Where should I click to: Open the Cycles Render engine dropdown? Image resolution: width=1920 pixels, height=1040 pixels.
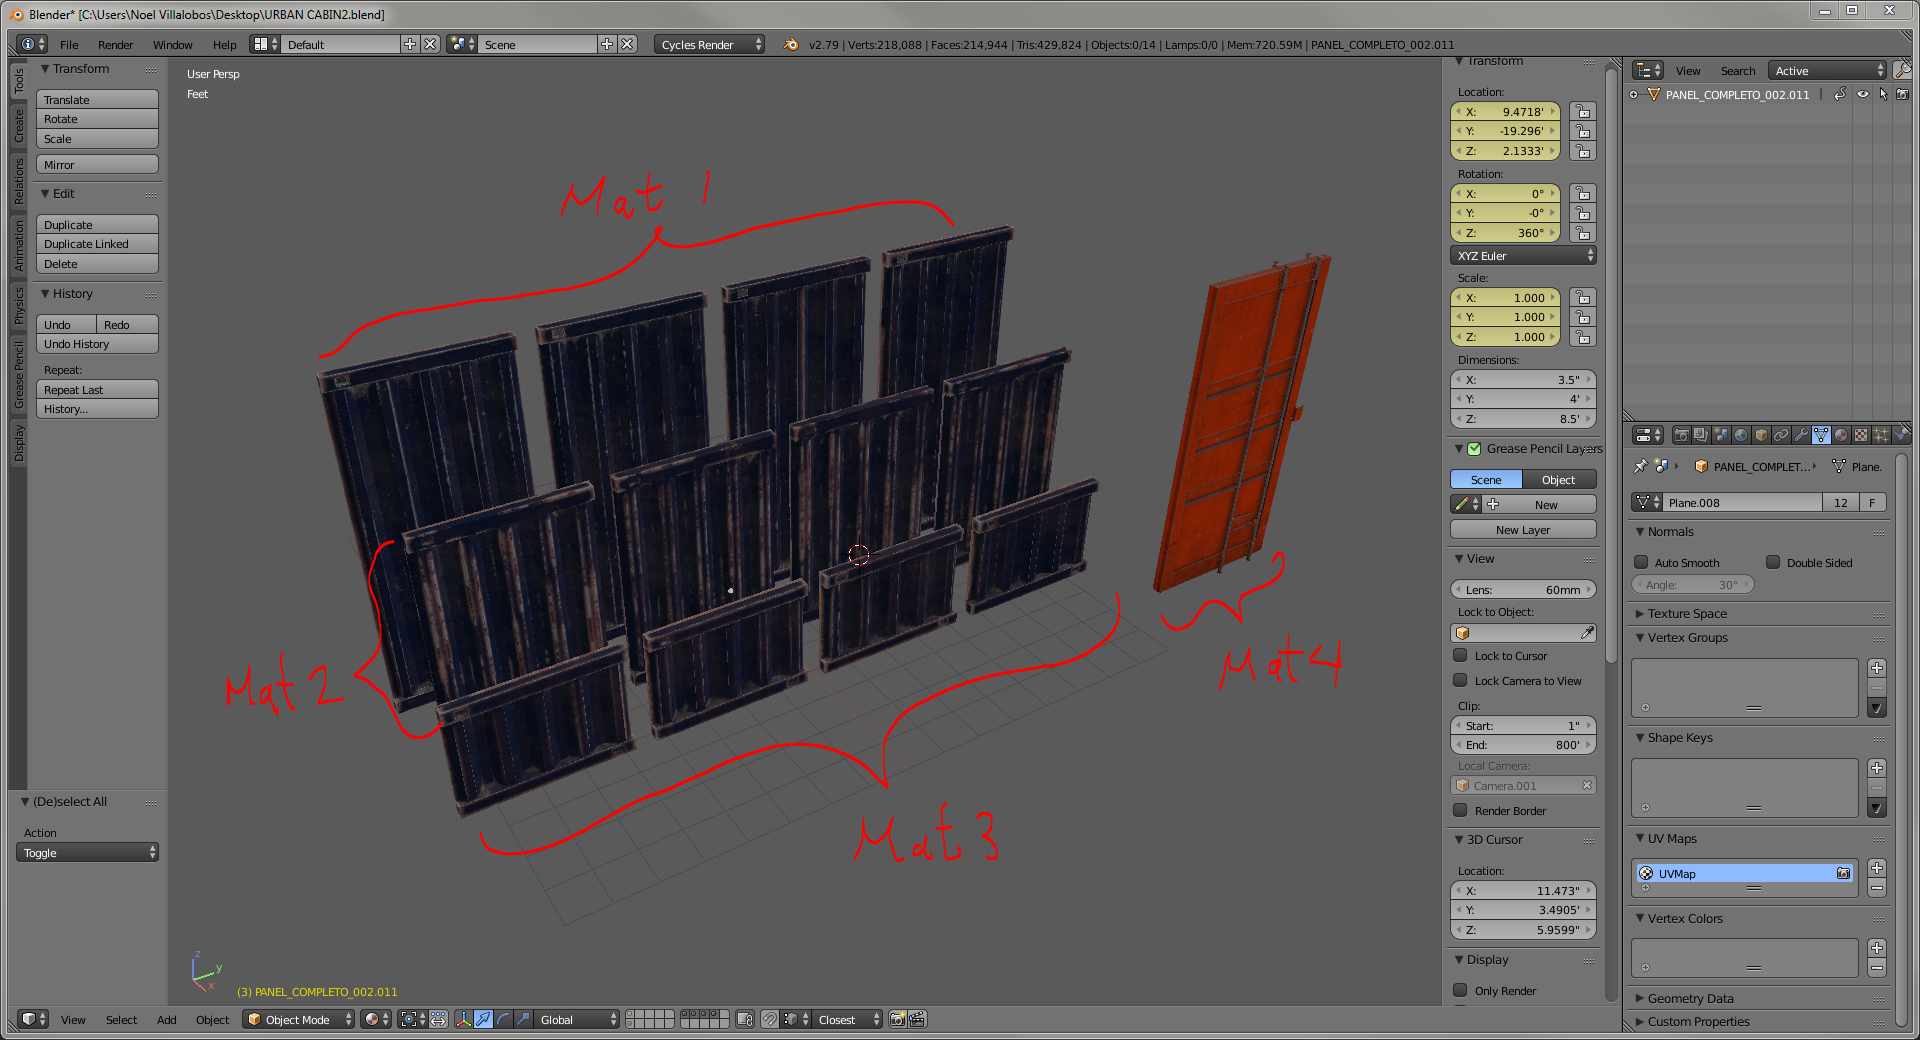[x=710, y=44]
